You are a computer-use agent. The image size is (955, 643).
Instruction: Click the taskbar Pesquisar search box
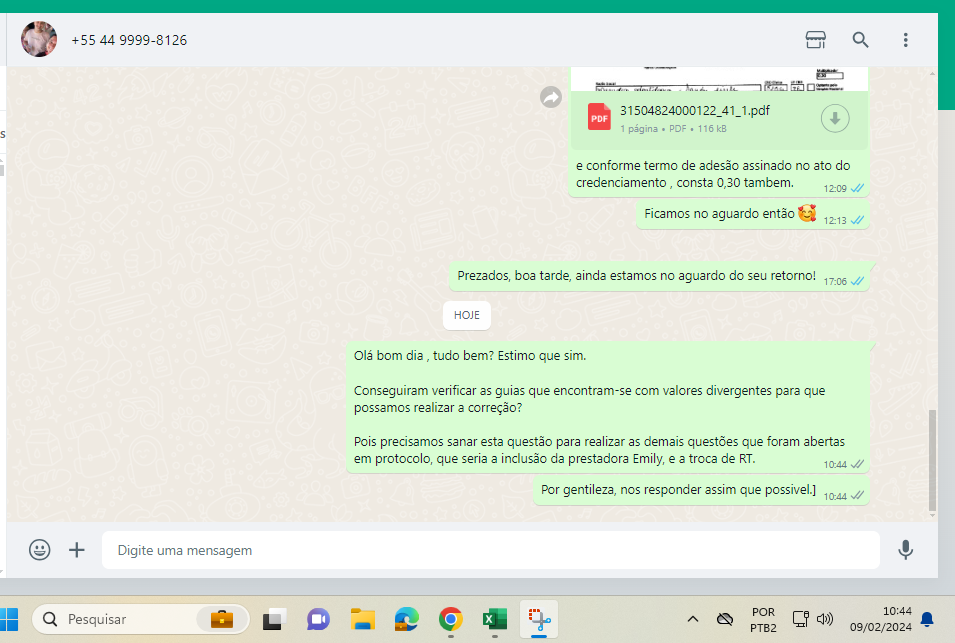tap(141, 619)
